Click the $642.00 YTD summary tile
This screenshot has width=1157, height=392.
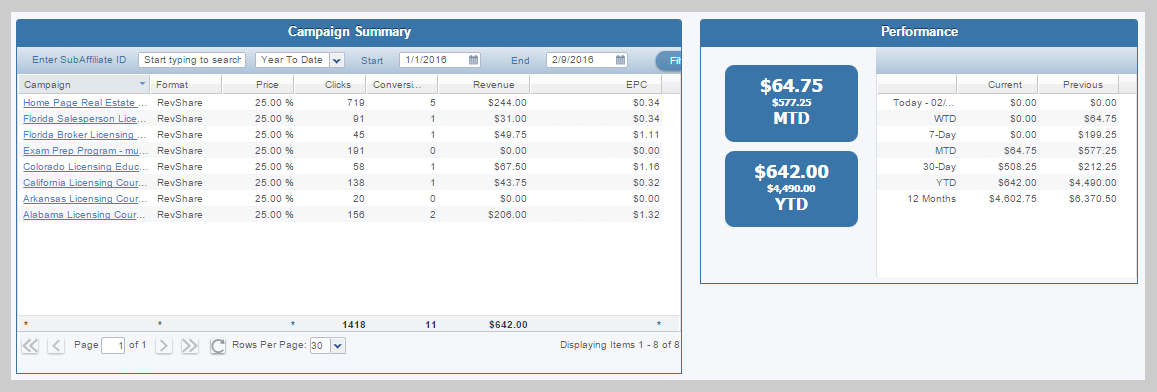tap(791, 189)
